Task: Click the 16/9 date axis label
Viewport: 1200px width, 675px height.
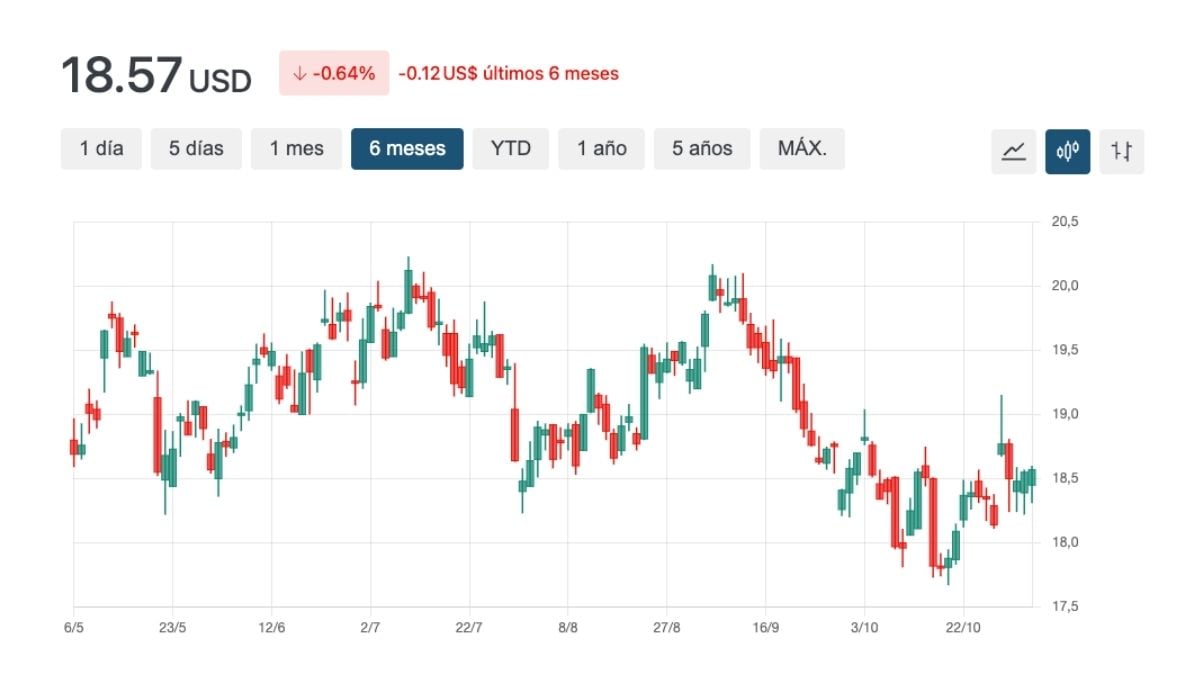Action: [x=765, y=628]
